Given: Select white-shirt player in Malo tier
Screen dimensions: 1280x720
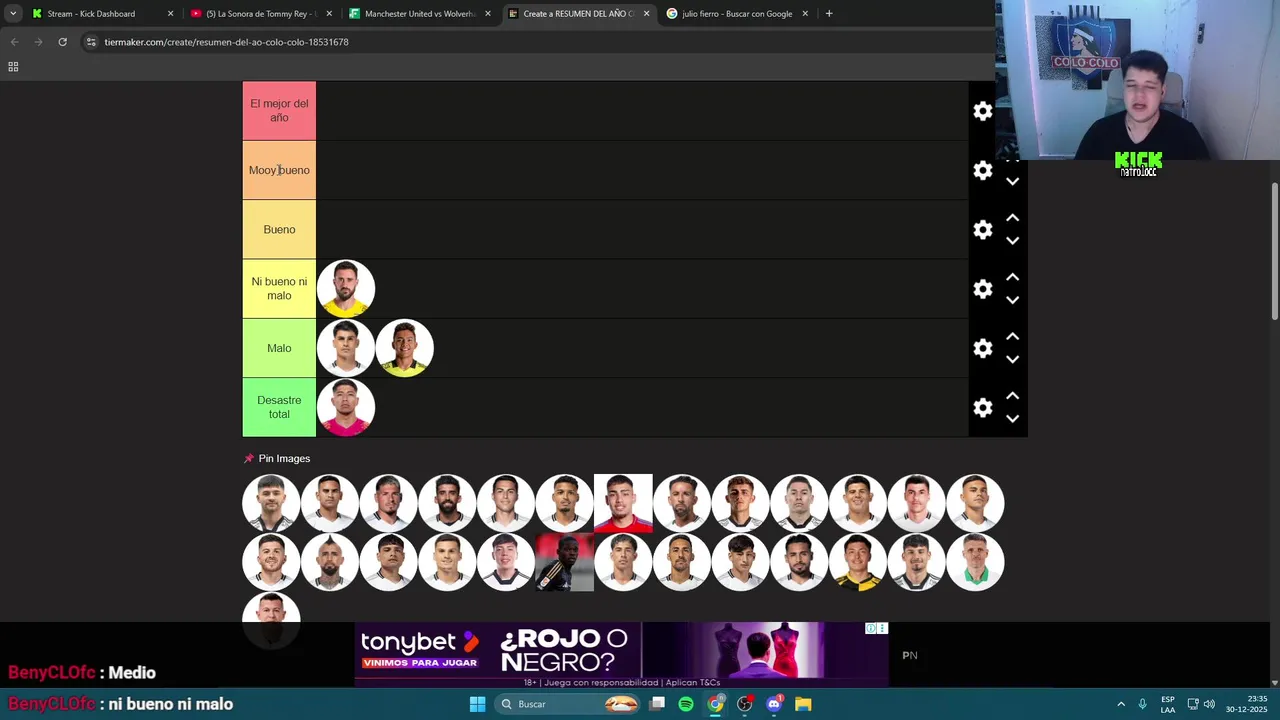Looking at the screenshot, I should tap(346, 348).
